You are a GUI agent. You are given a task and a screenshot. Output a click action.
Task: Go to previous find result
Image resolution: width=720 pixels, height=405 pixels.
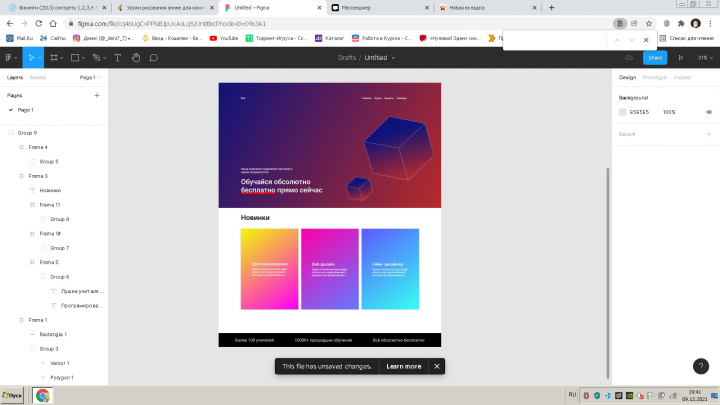coord(617,40)
